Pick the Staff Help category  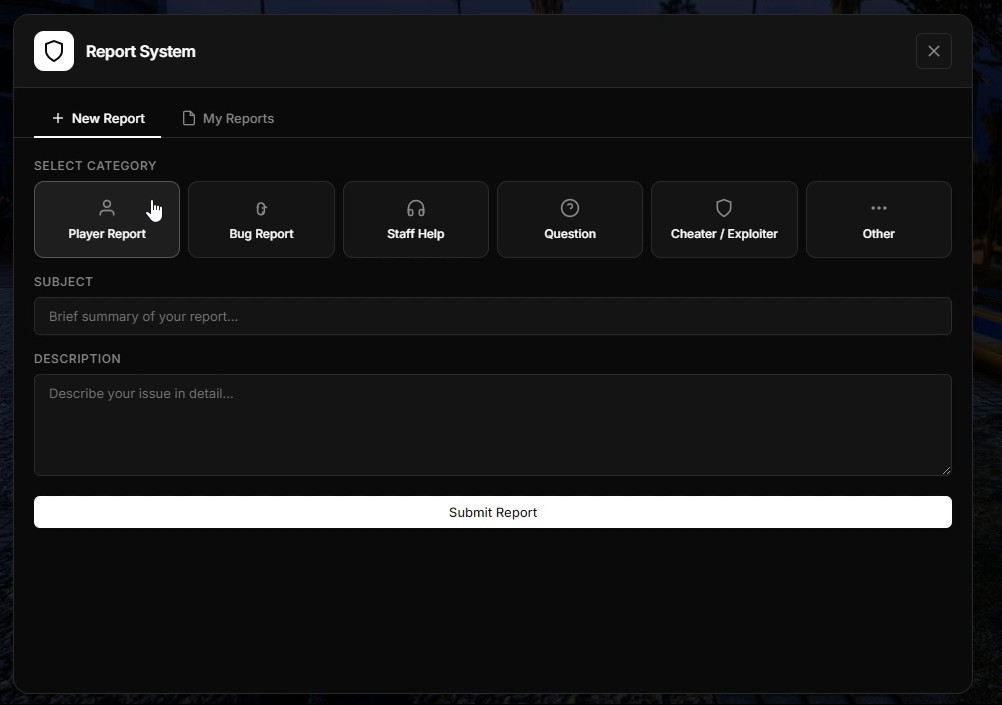click(415, 219)
